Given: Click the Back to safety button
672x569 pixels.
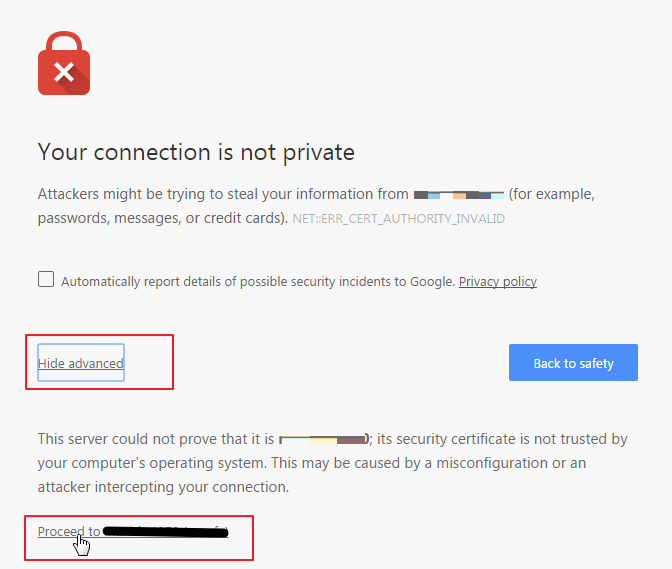Looking at the screenshot, I should (573, 362).
